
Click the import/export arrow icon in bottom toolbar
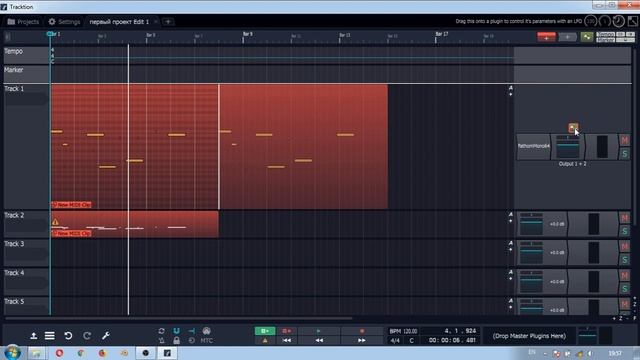pyautogui.click(x=33, y=336)
